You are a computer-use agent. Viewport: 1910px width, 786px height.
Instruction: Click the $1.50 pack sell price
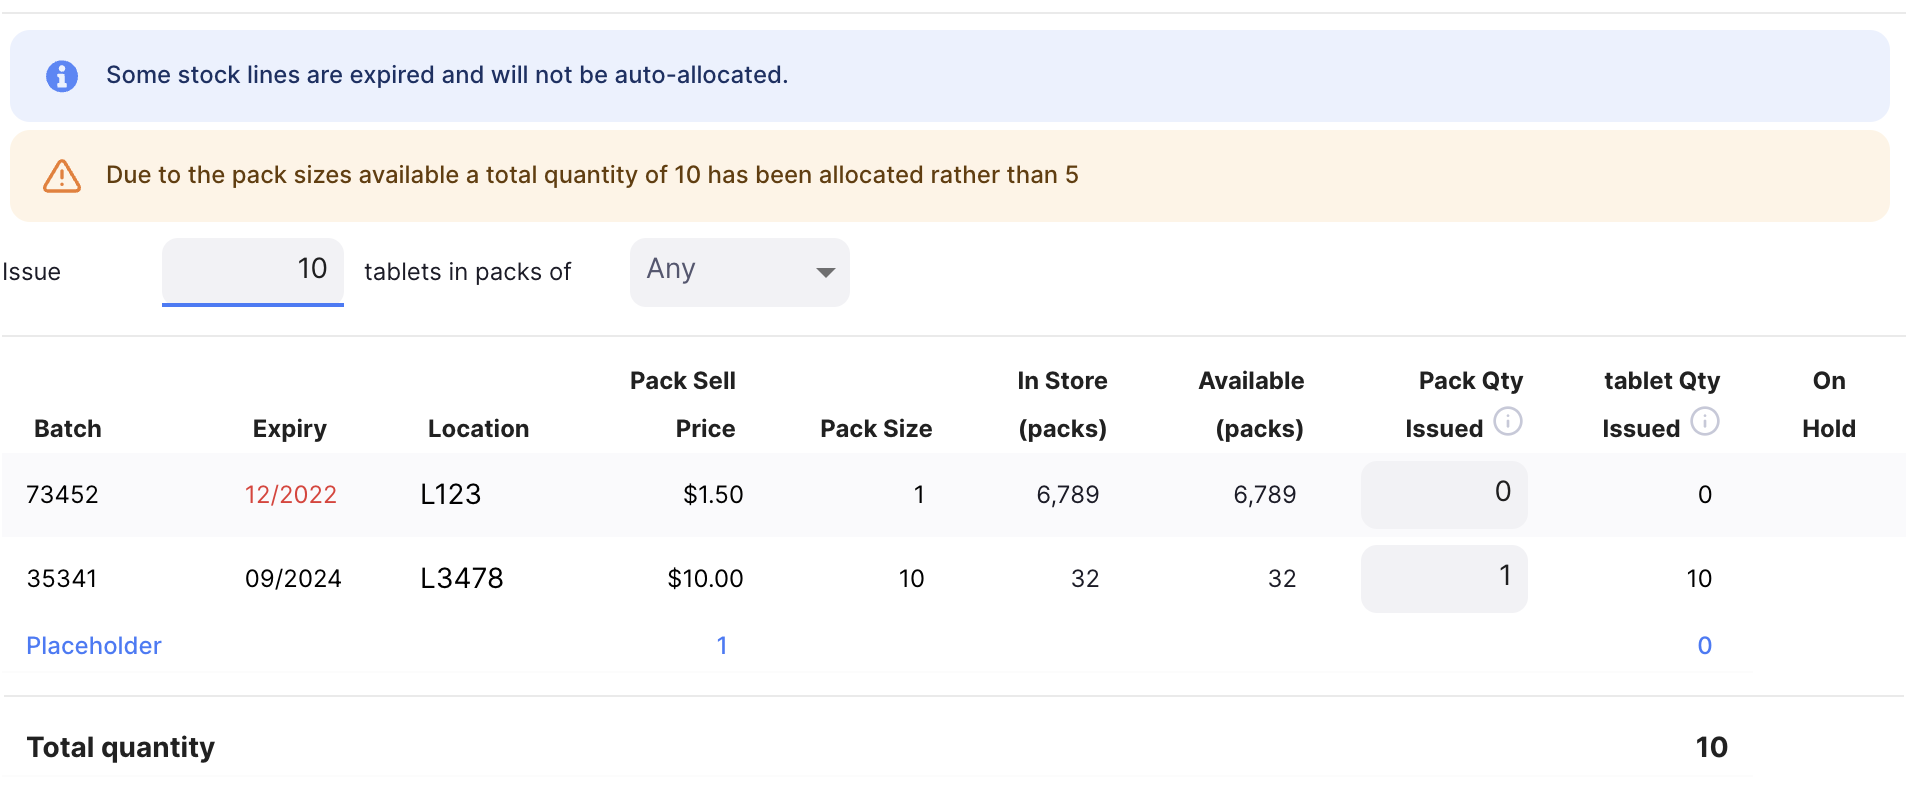click(713, 495)
